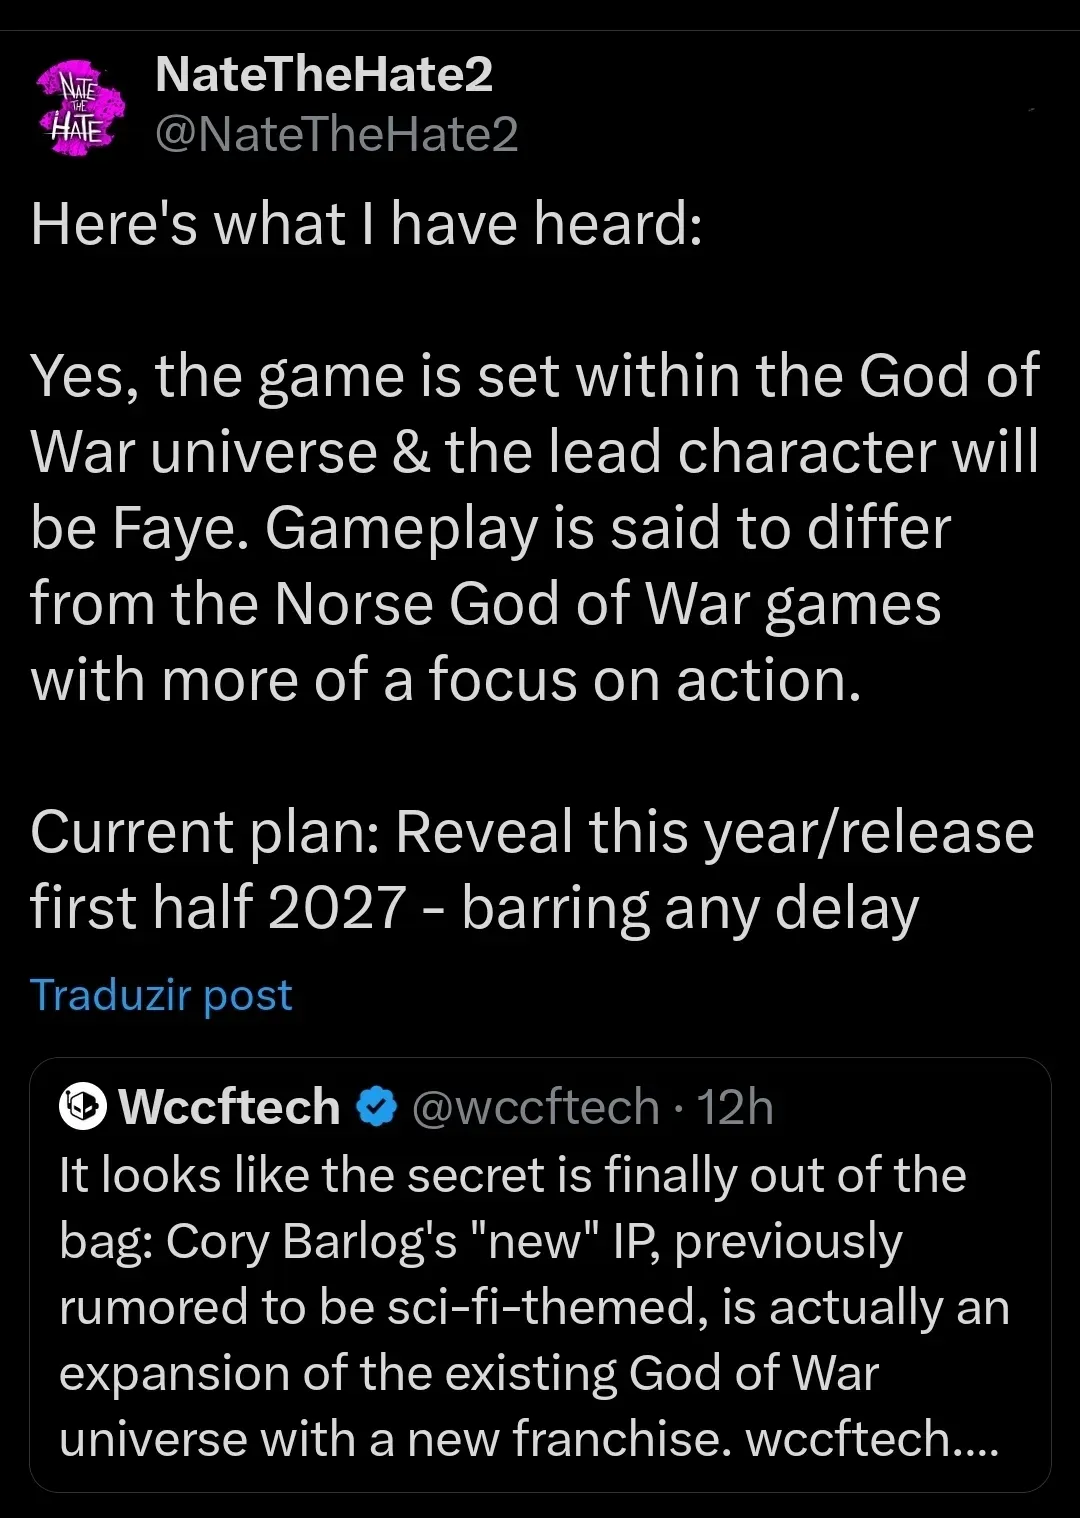Click the "rumored to be sci-fi-themed" line
Viewport: 1080px width, 1518px height.
(x=534, y=1307)
